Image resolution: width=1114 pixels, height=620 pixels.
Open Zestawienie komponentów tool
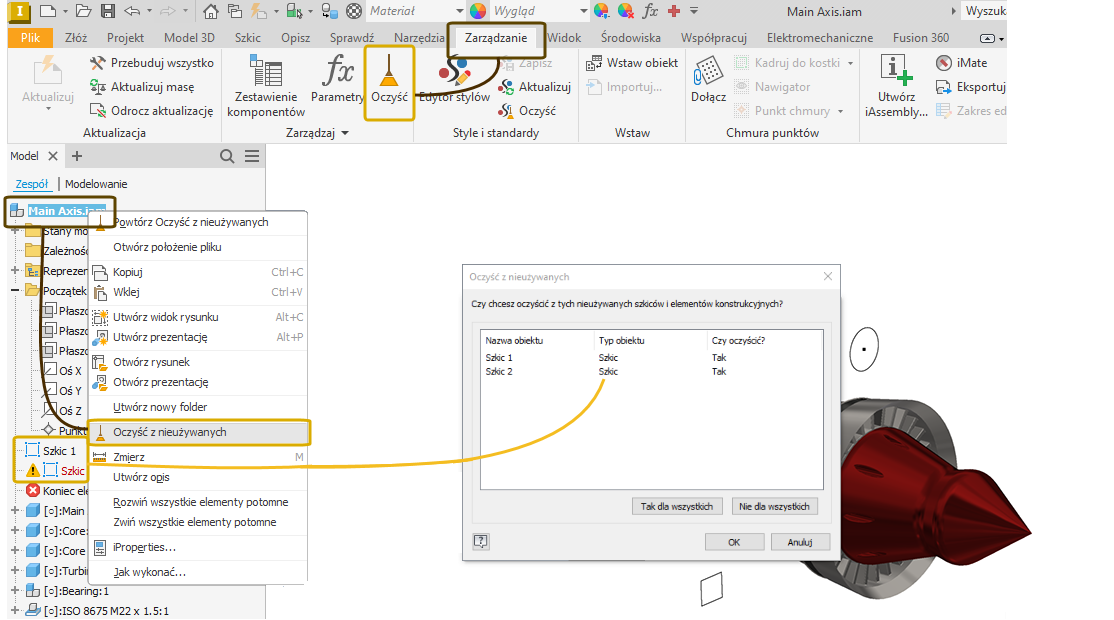266,86
